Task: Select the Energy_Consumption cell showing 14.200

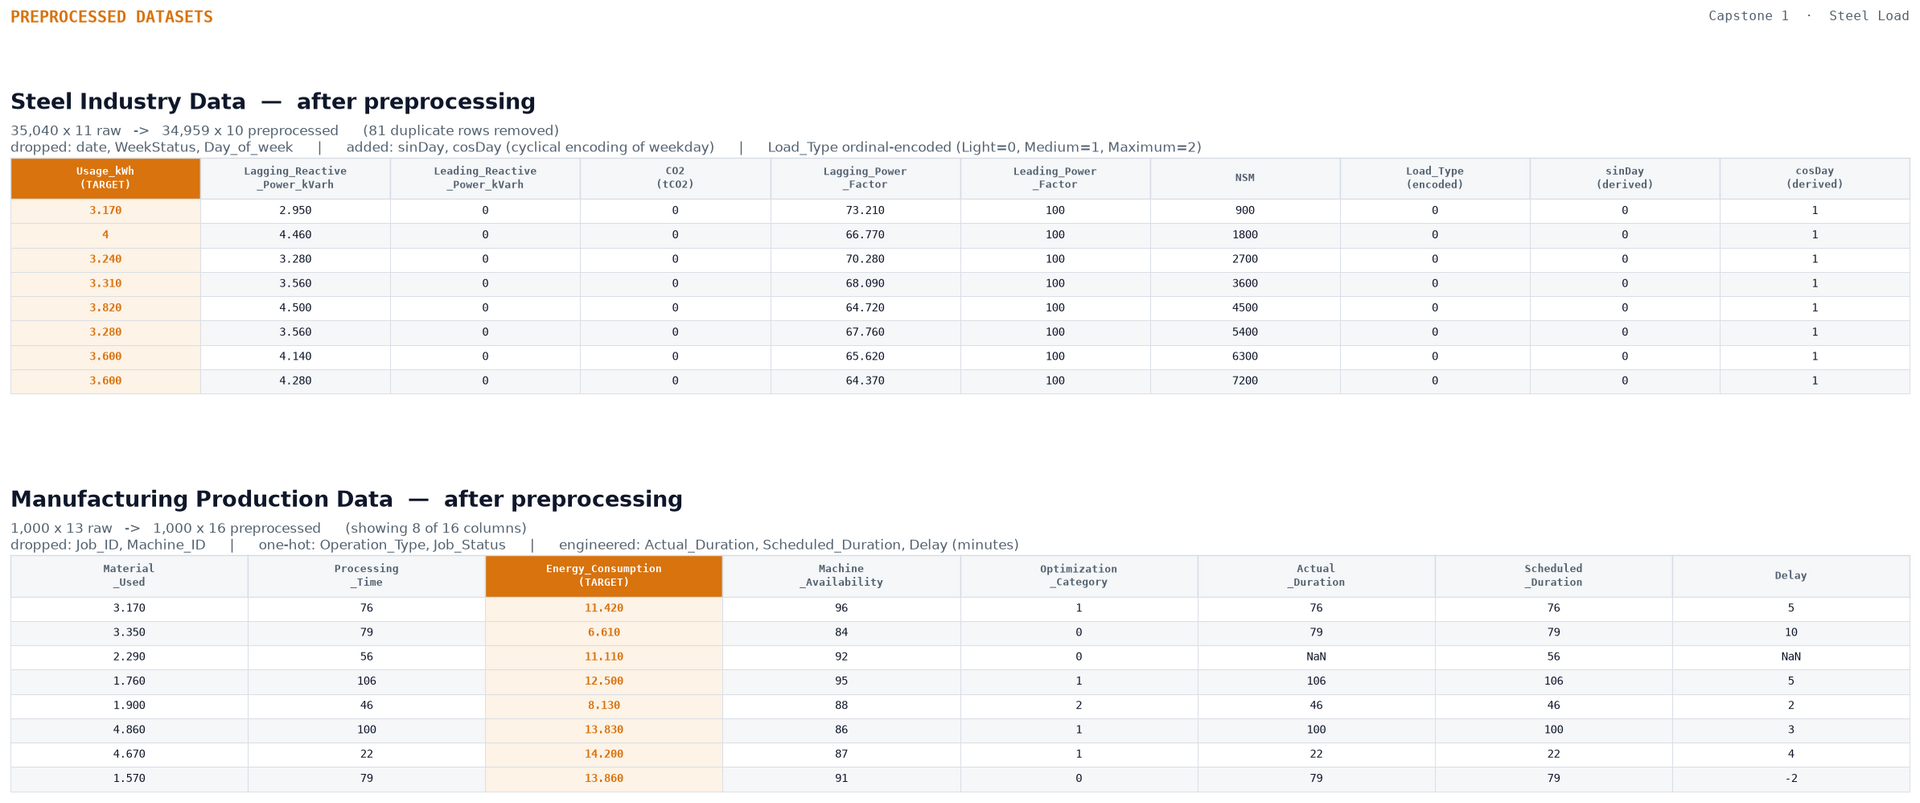Action: tap(604, 754)
